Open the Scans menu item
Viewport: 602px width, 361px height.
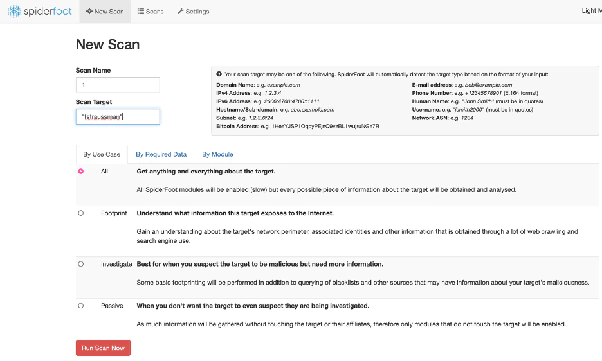pyautogui.click(x=150, y=12)
